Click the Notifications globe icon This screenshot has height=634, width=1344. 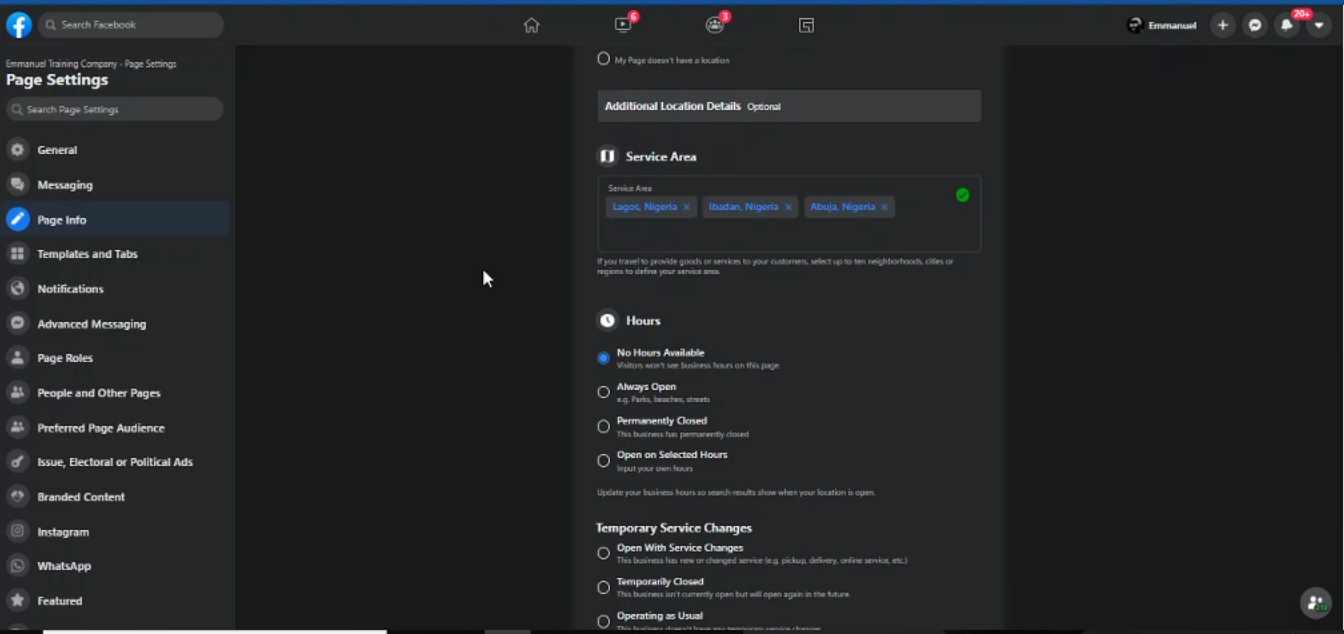(x=17, y=289)
